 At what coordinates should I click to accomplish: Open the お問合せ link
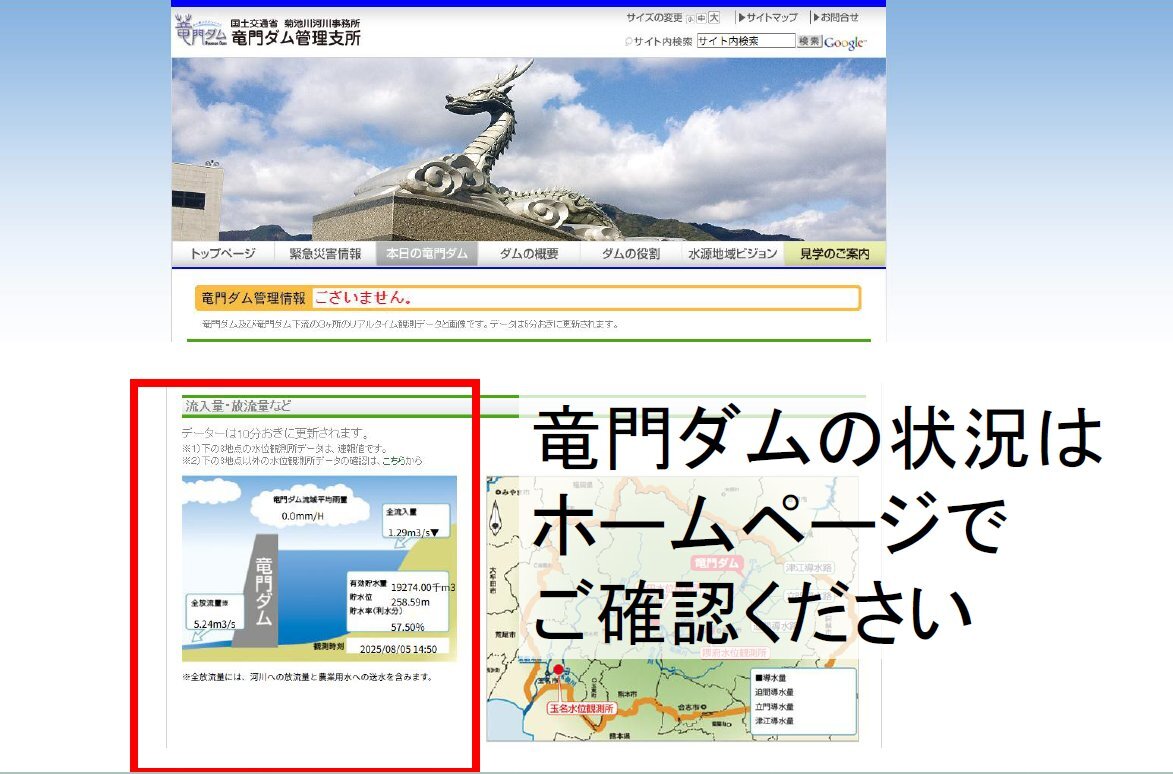tap(836, 17)
